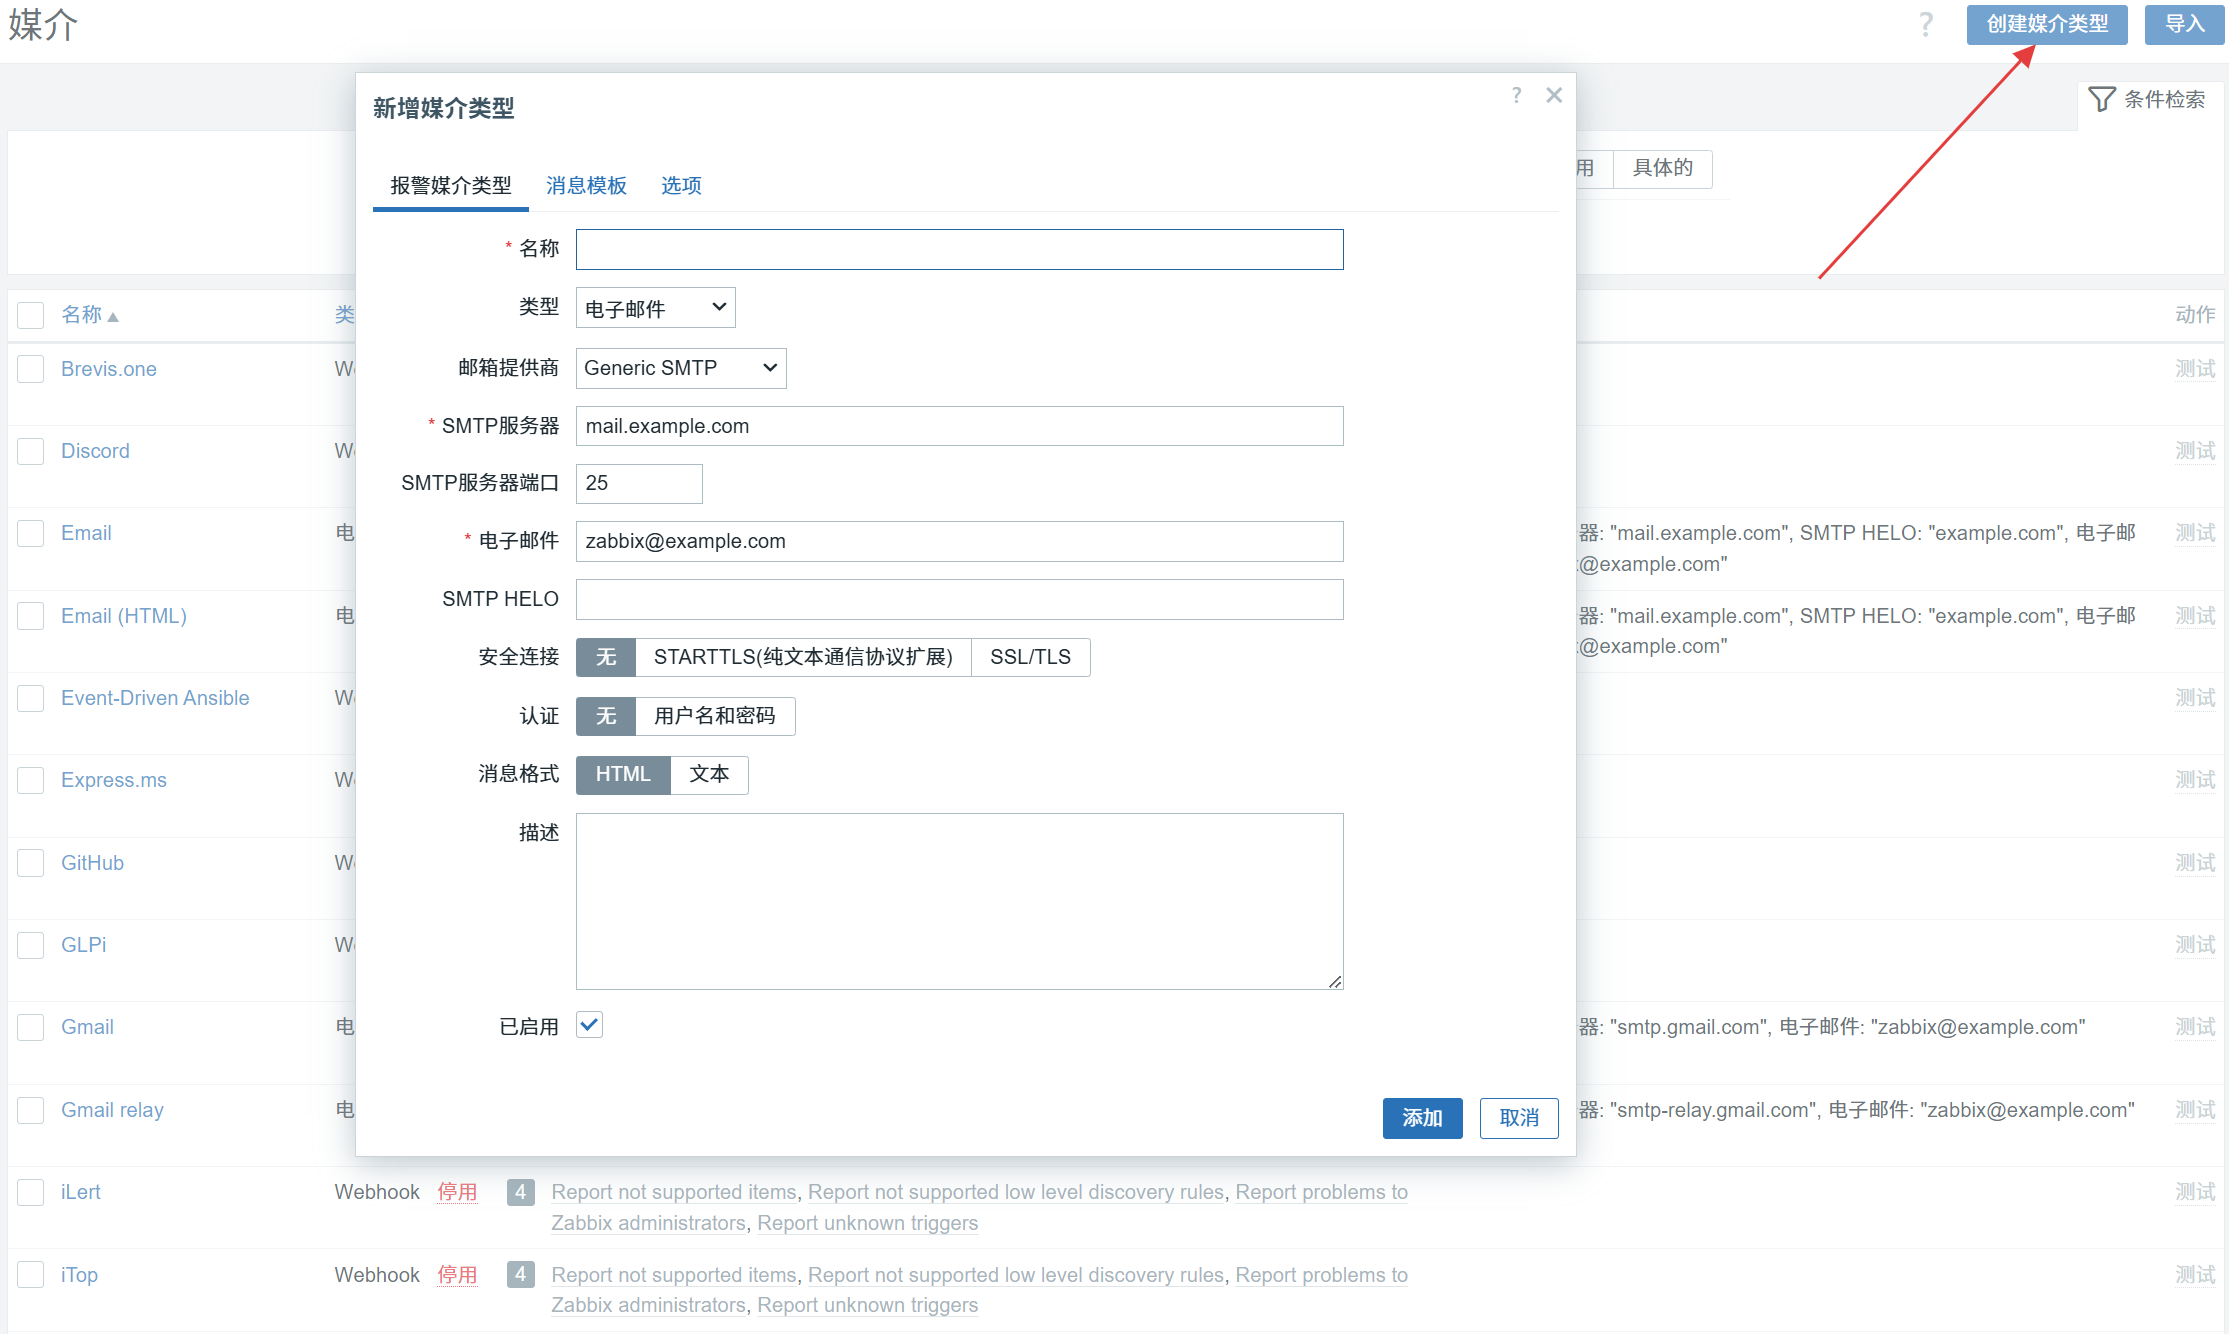Image resolution: width=2229 pixels, height=1334 pixels.
Task: Open the GitHub media type link
Action: (92, 863)
